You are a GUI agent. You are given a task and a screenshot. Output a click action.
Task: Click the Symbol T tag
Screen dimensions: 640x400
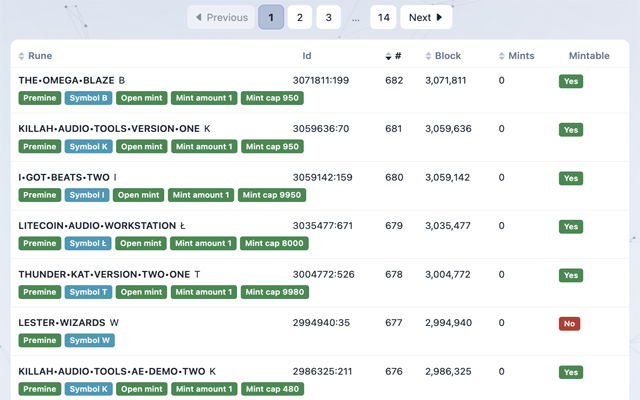click(x=88, y=292)
